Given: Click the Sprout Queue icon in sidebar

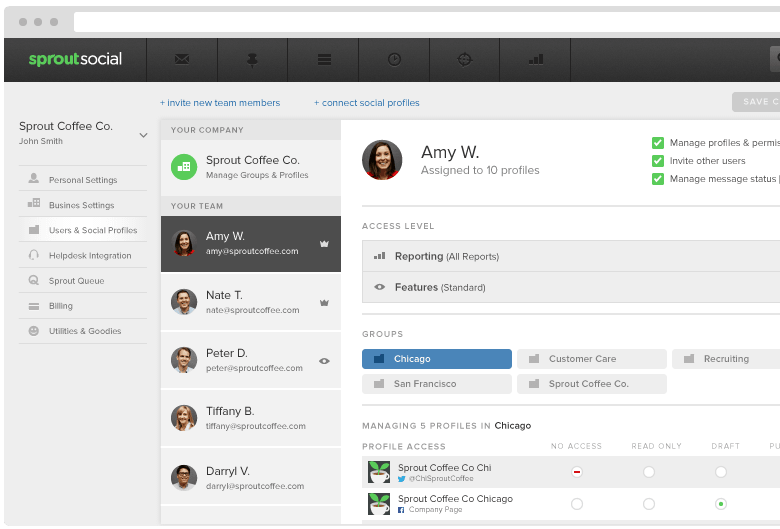Looking at the screenshot, I should [x=34, y=280].
